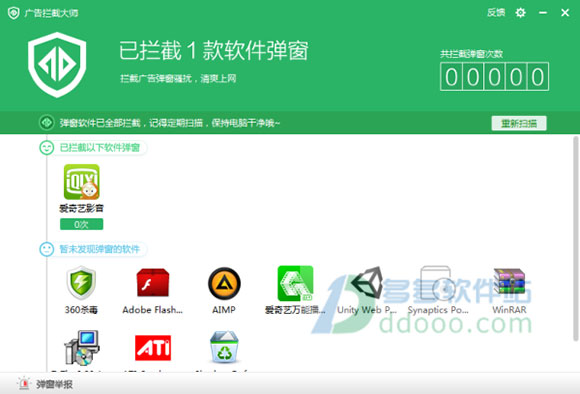Click the face icon by 暂未发现弹窗的软件
This screenshot has width=580, height=394.
[47, 249]
